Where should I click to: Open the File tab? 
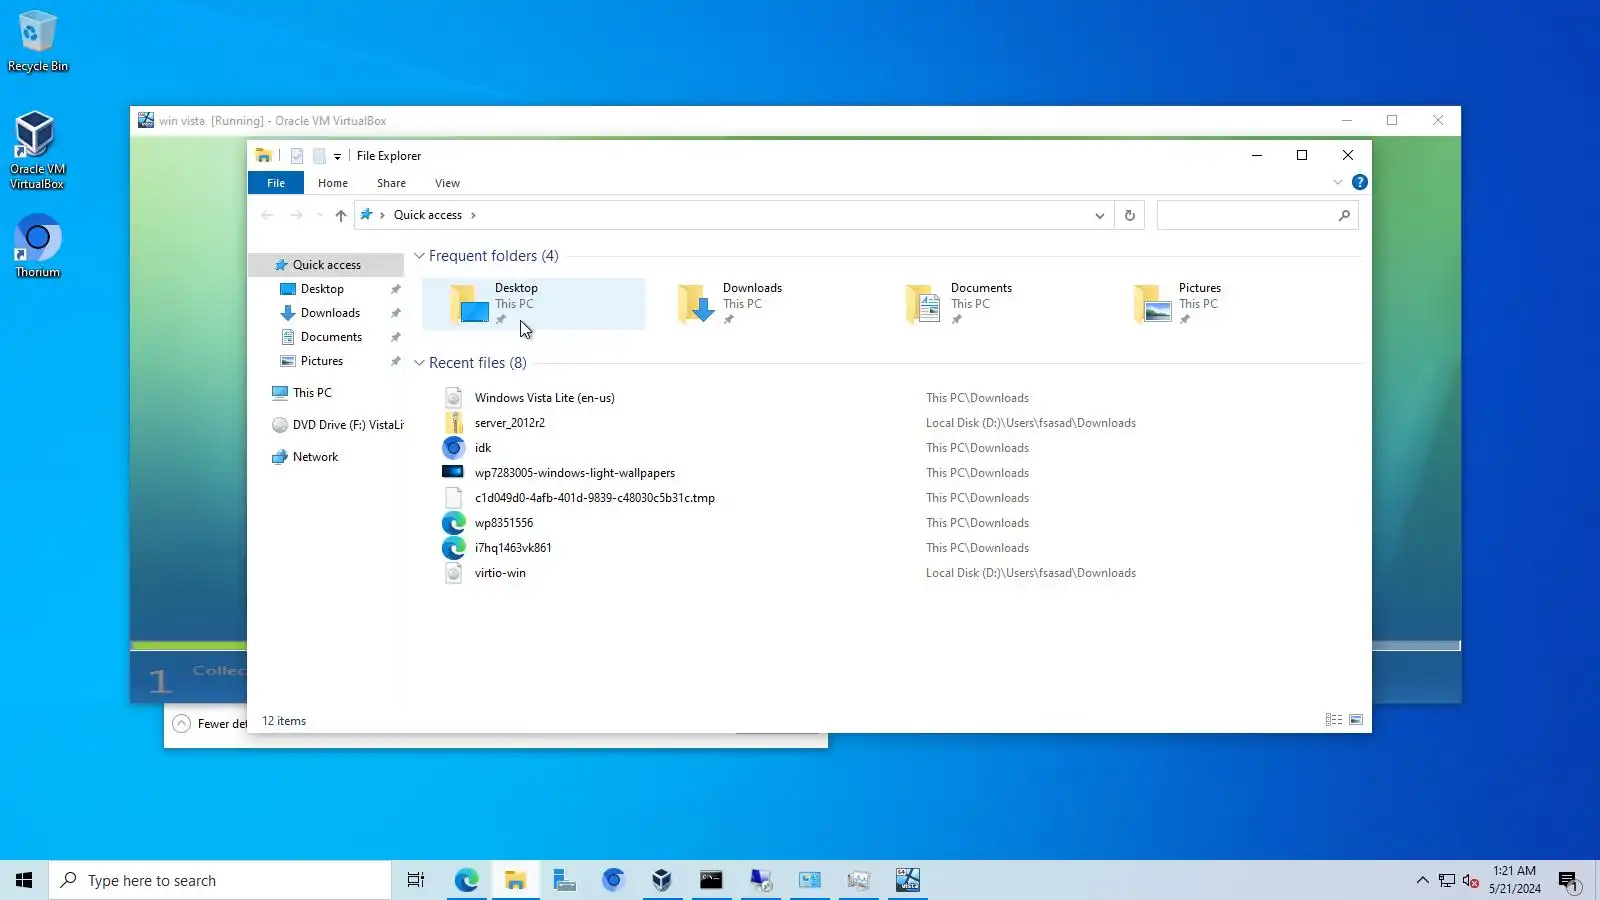(x=276, y=183)
